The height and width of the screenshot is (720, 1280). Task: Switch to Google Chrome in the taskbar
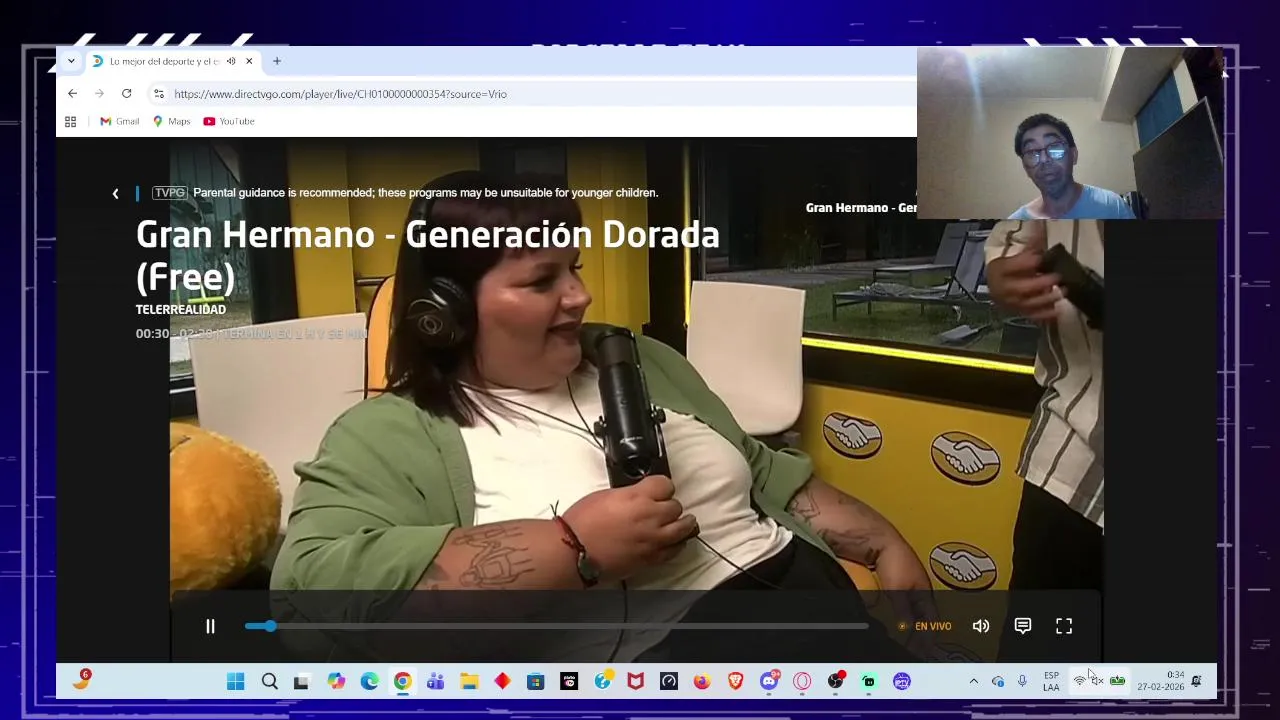pos(402,681)
